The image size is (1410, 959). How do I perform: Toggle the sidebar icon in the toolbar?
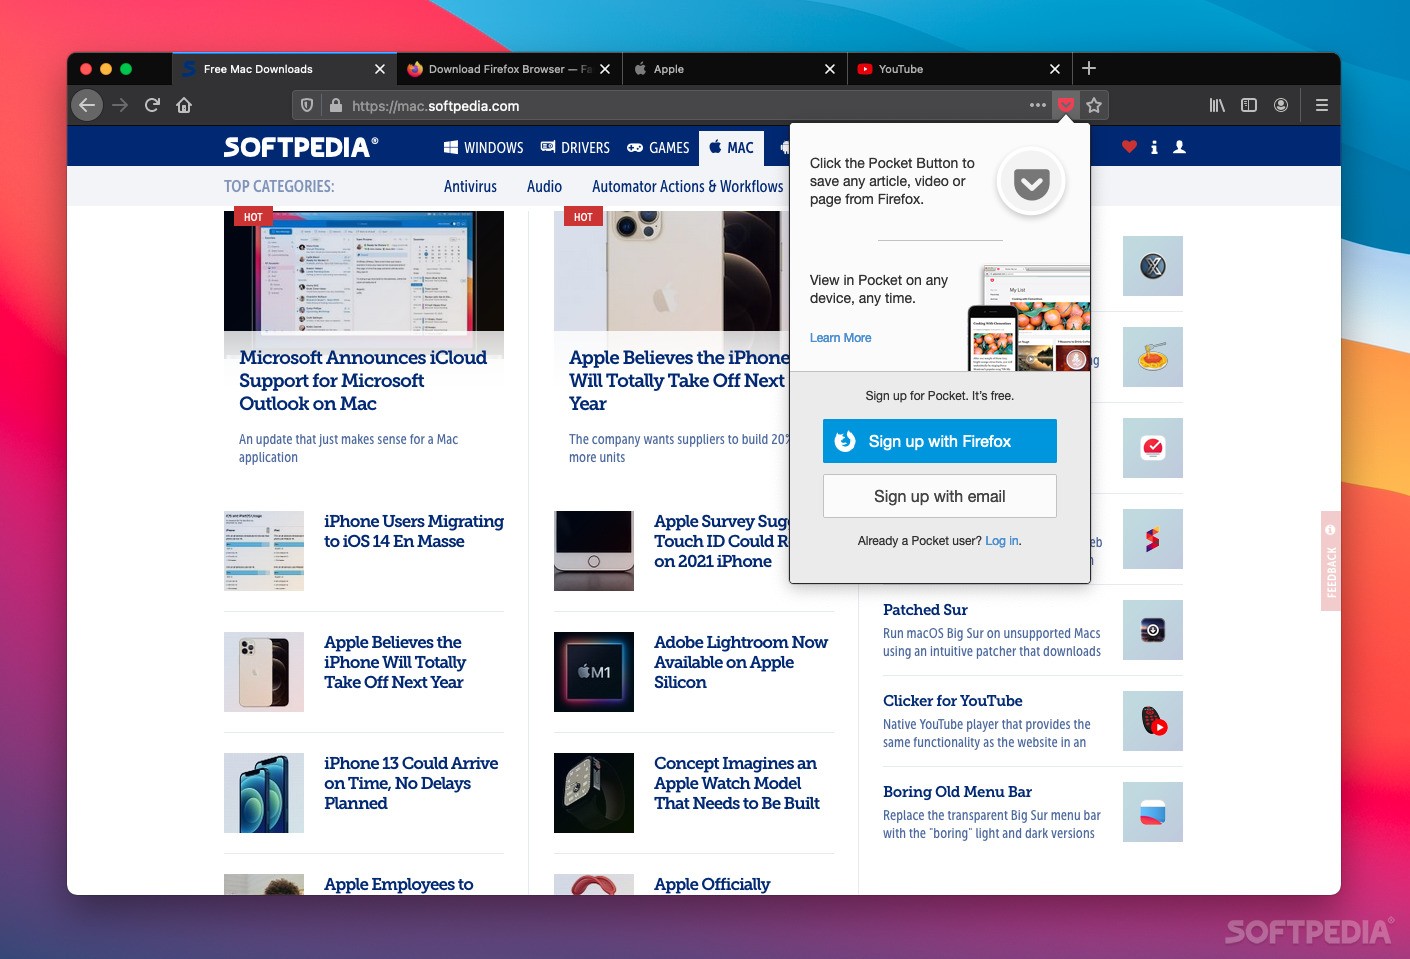click(1249, 105)
